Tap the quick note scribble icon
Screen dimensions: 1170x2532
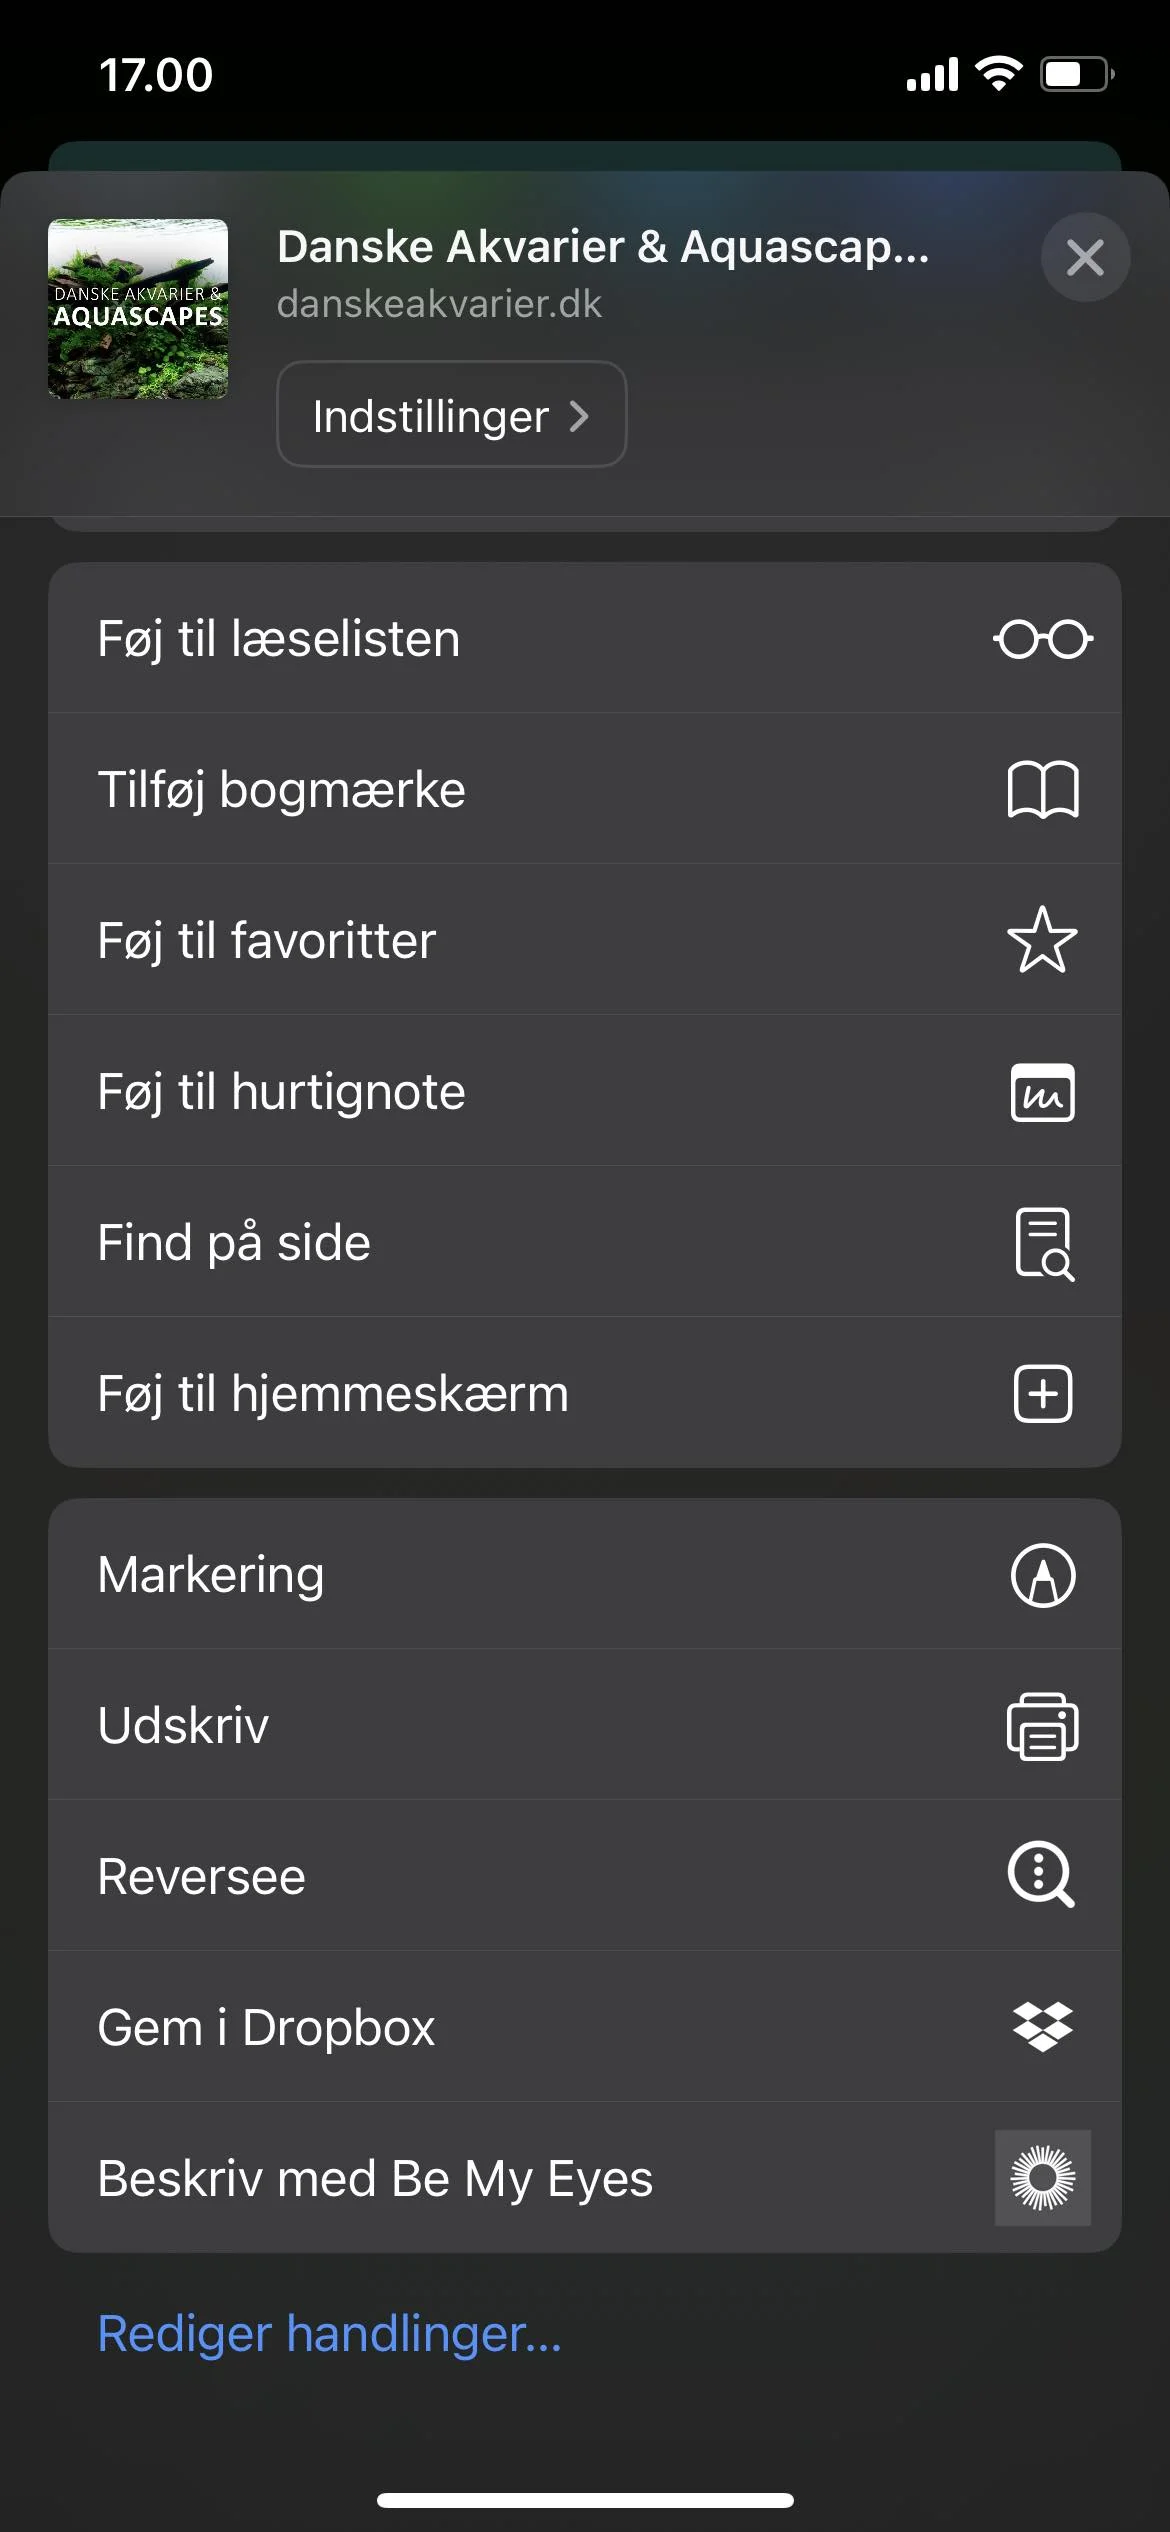pos(1042,1092)
